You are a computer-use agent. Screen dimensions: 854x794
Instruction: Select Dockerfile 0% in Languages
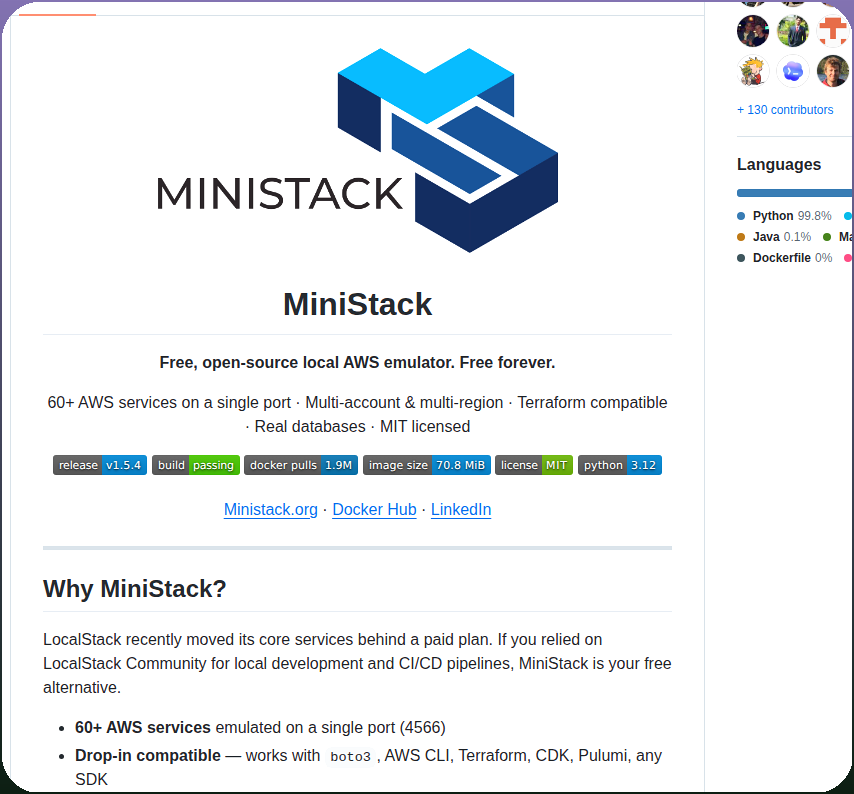(x=784, y=258)
